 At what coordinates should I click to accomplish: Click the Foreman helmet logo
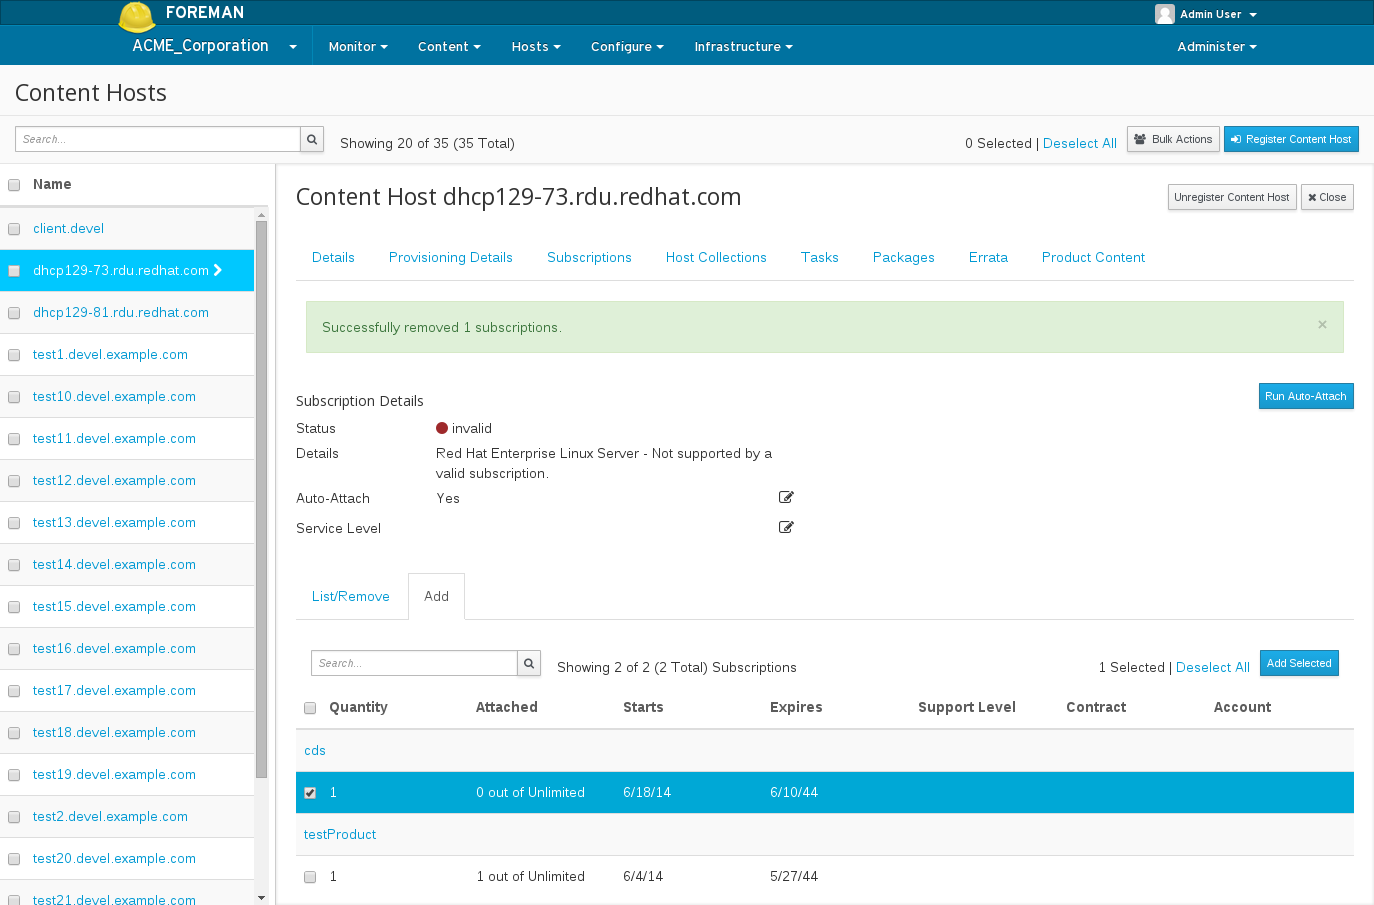click(x=137, y=17)
